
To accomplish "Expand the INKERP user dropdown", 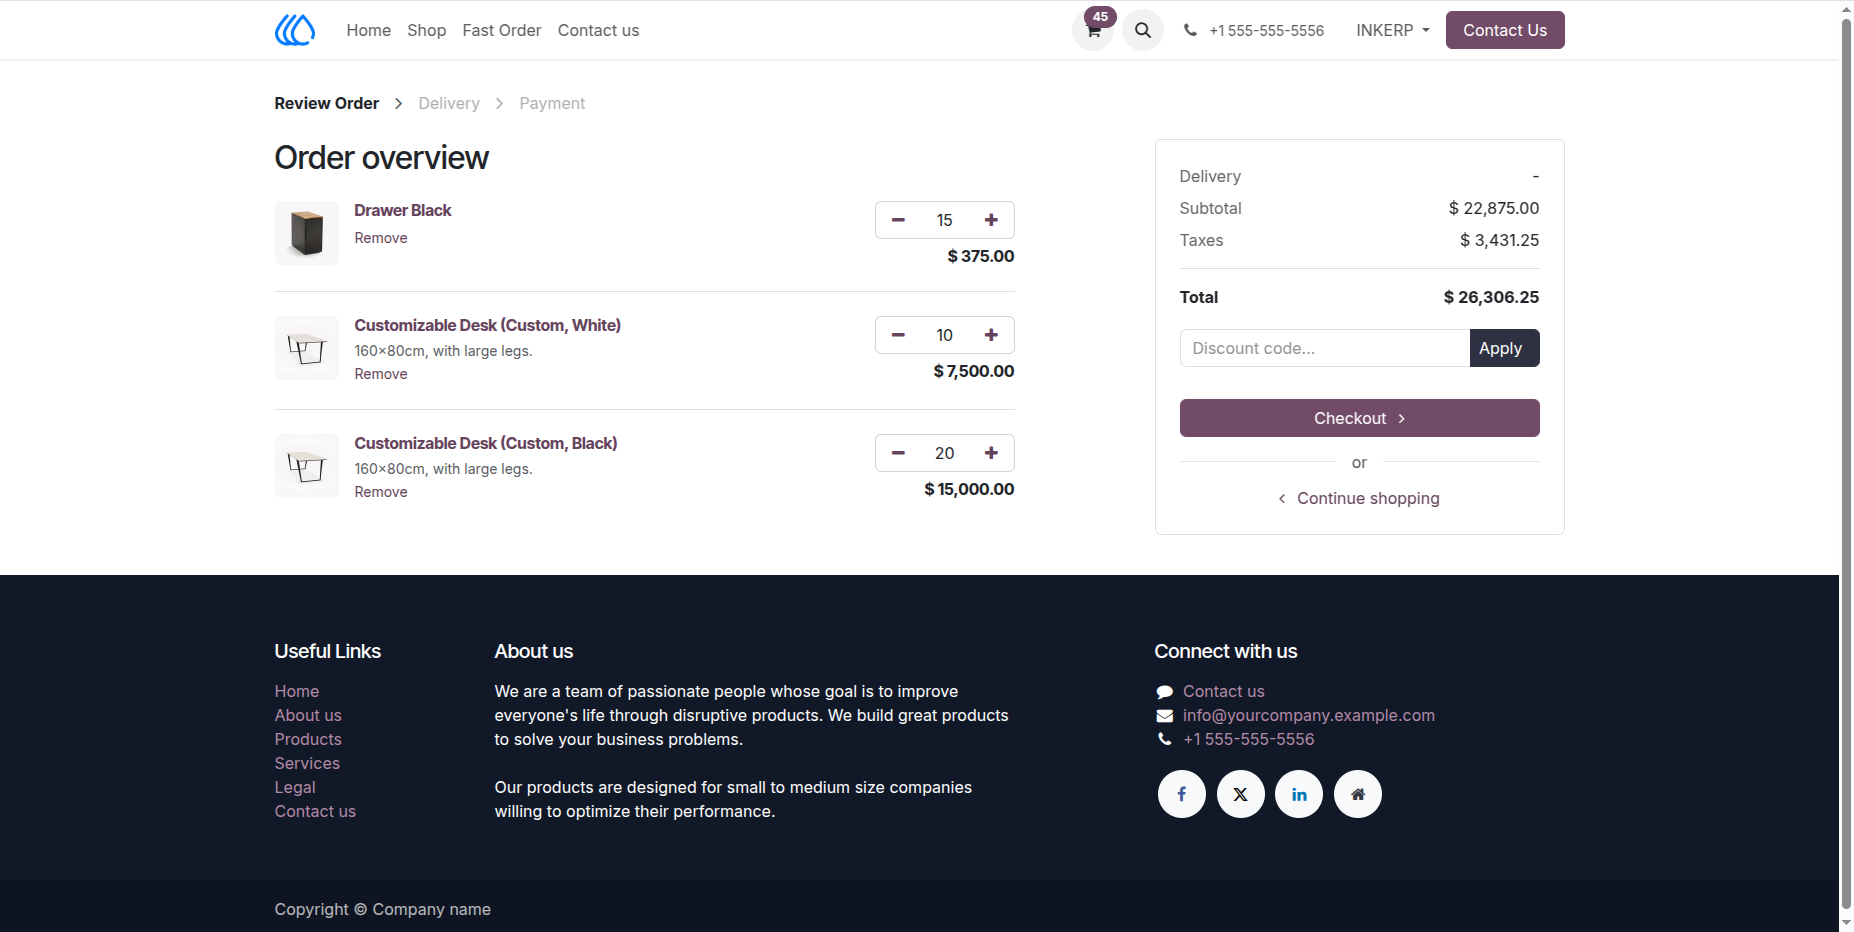I will coord(1393,30).
